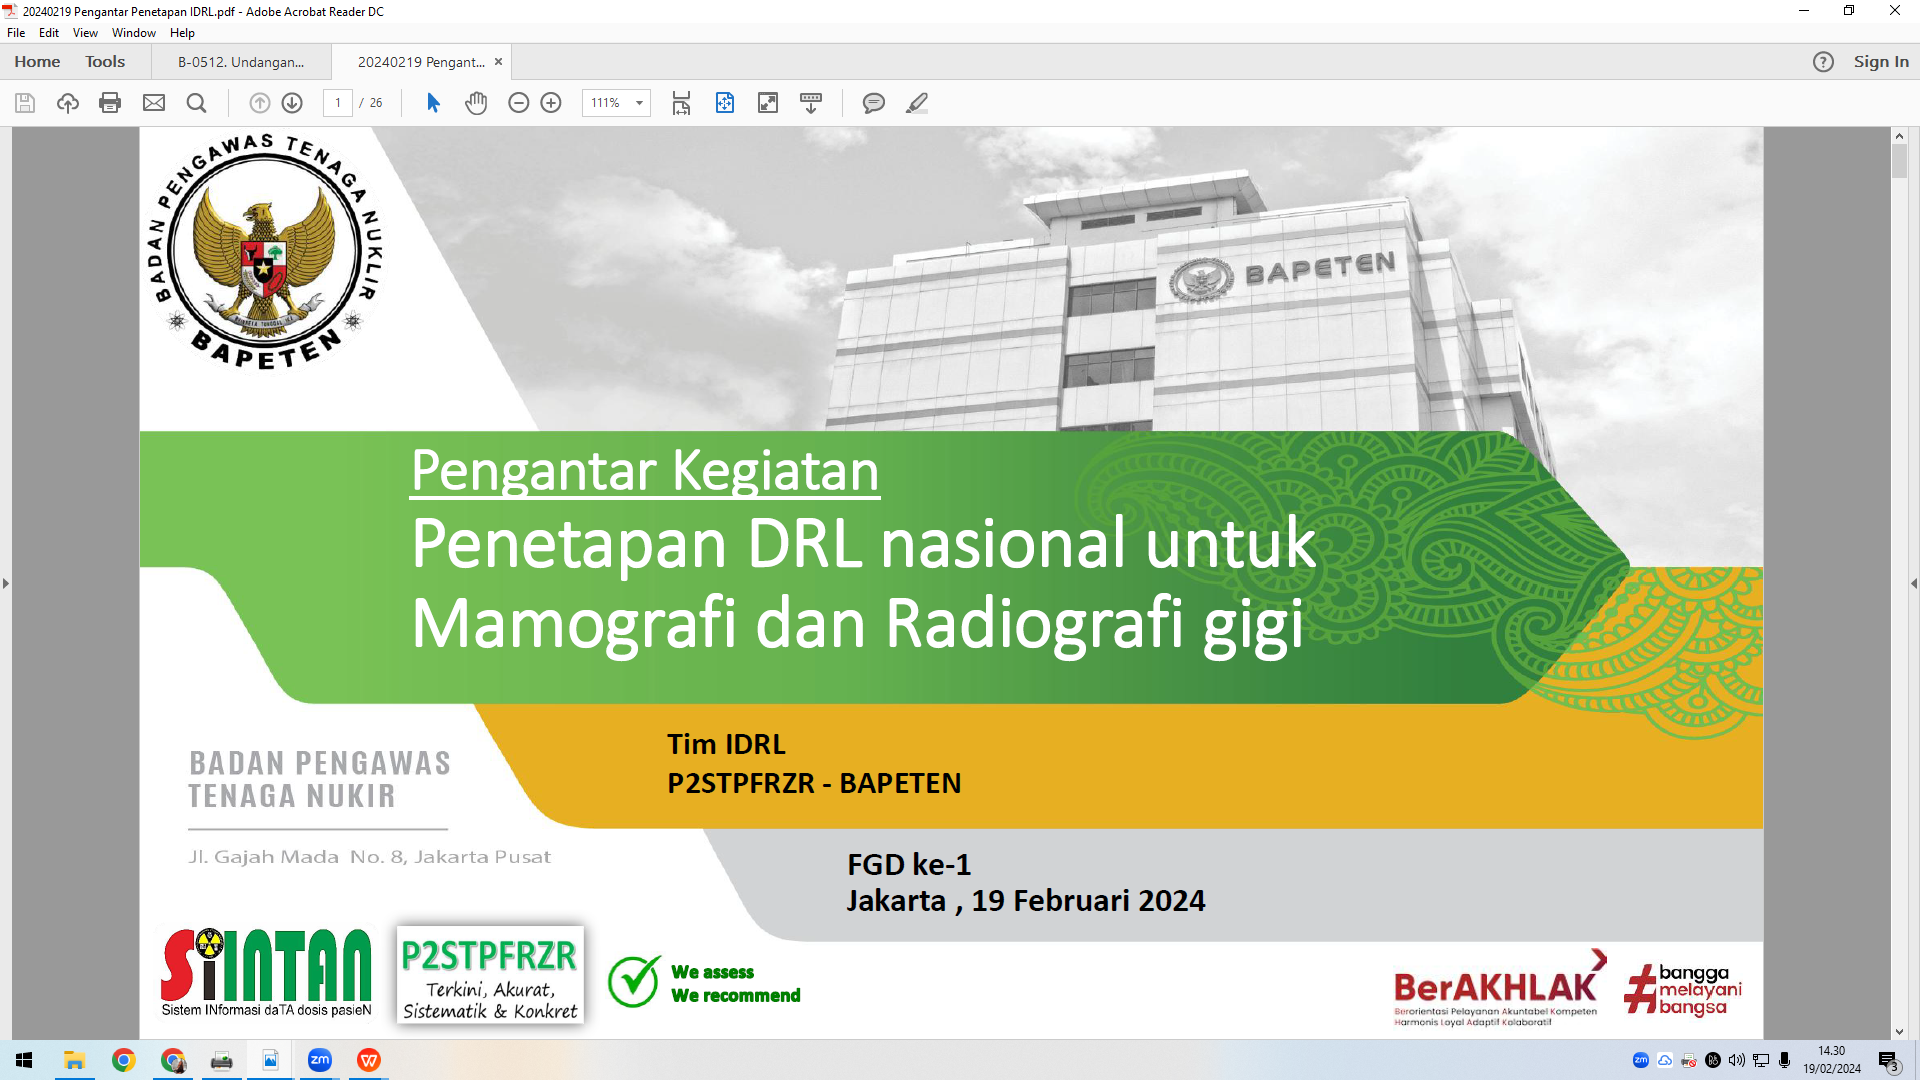Switch to the Home tab
Screen dimensions: 1920x1080
37,62
